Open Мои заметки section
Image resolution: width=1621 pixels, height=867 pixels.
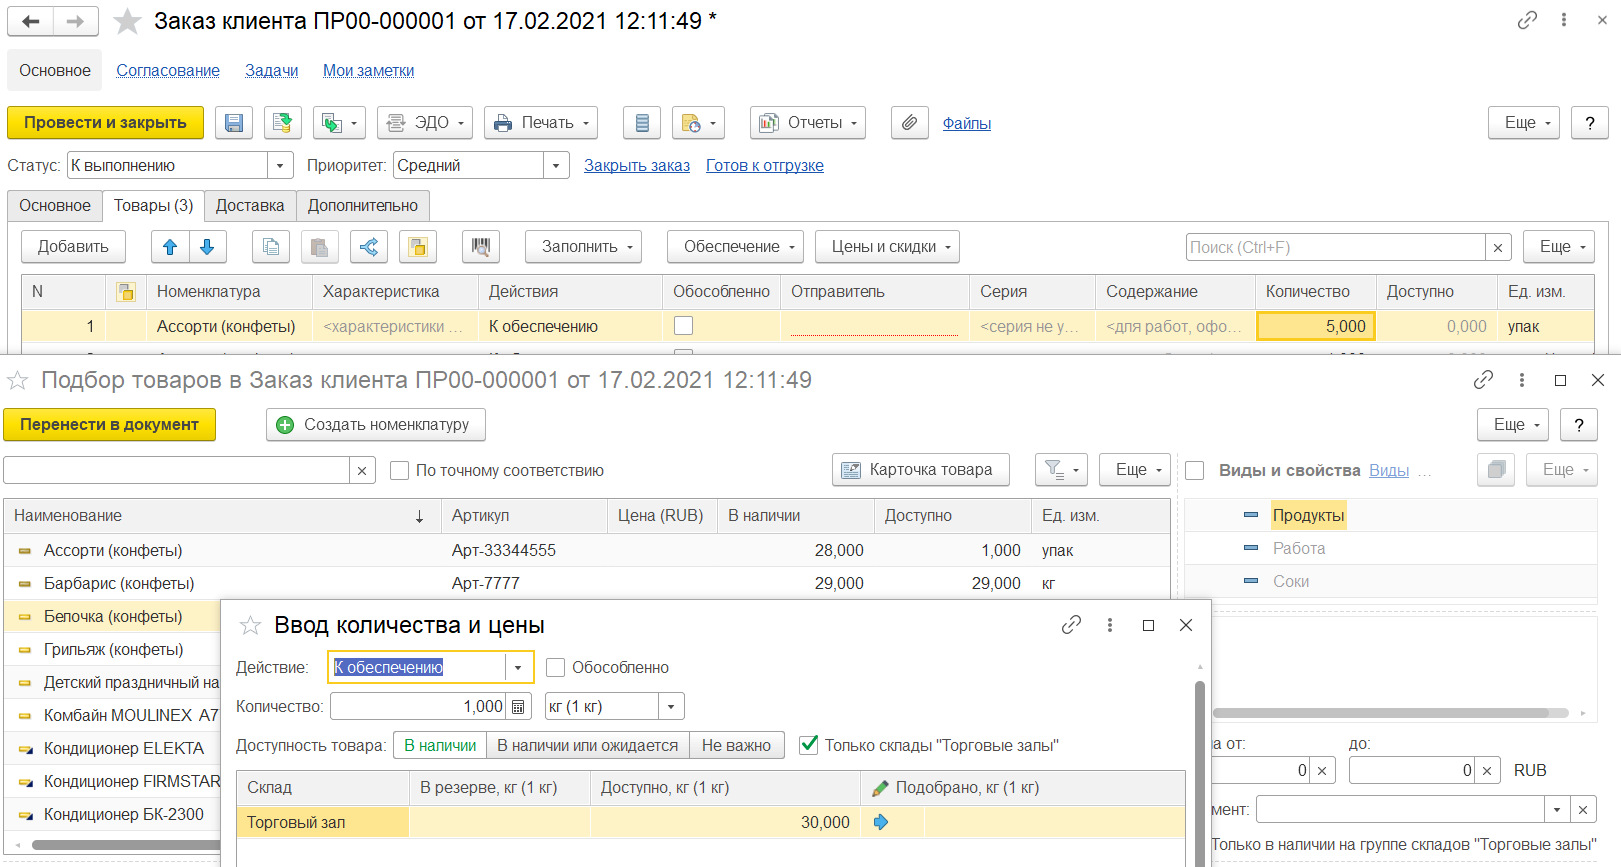pyautogui.click(x=368, y=70)
